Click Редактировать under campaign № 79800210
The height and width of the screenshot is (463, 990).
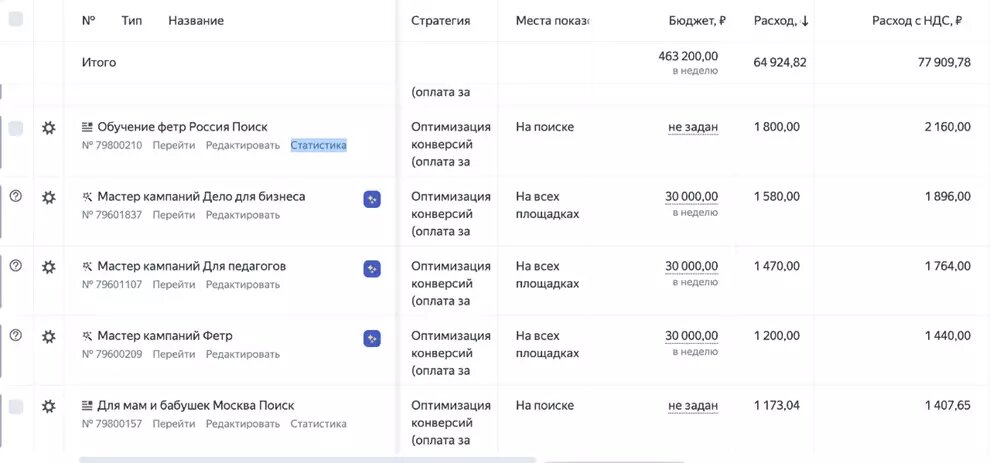click(x=242, y=145)
